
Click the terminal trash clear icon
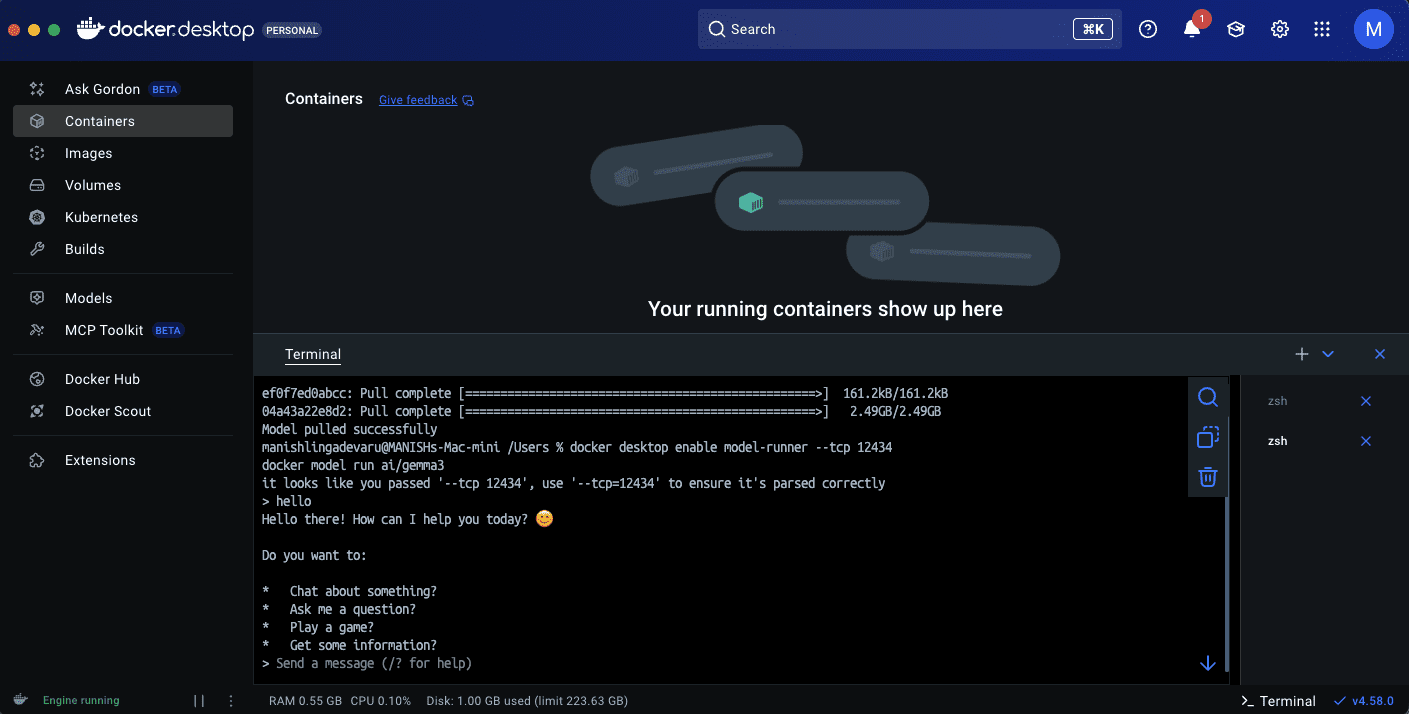click(x=1208, y=477)
